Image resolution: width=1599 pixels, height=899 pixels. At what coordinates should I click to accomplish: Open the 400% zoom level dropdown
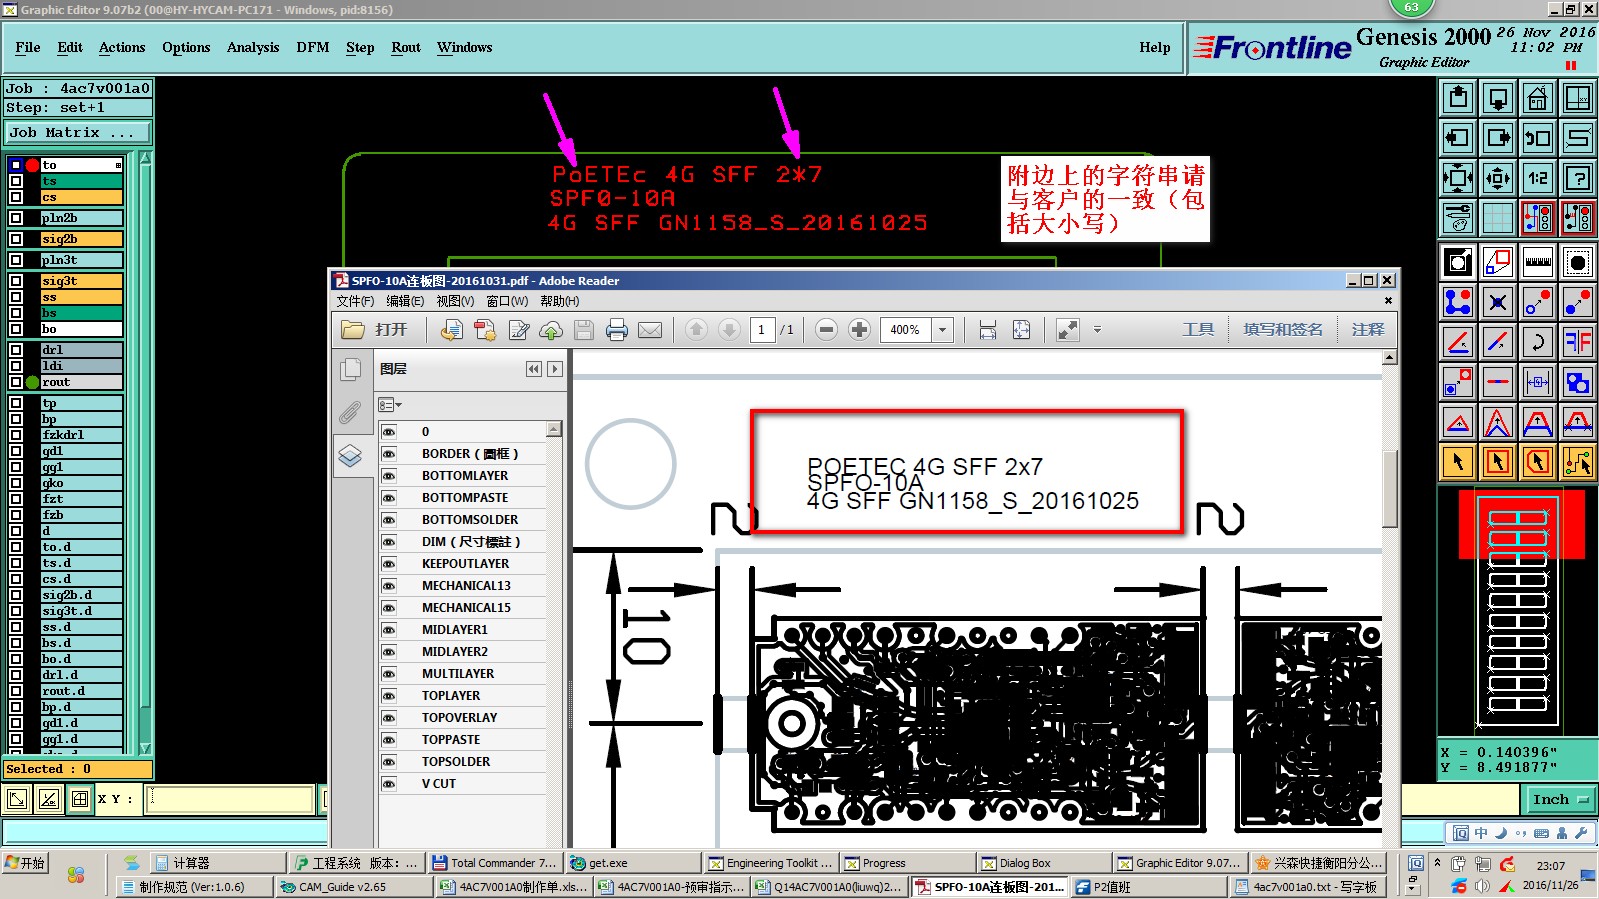point(942,330)
